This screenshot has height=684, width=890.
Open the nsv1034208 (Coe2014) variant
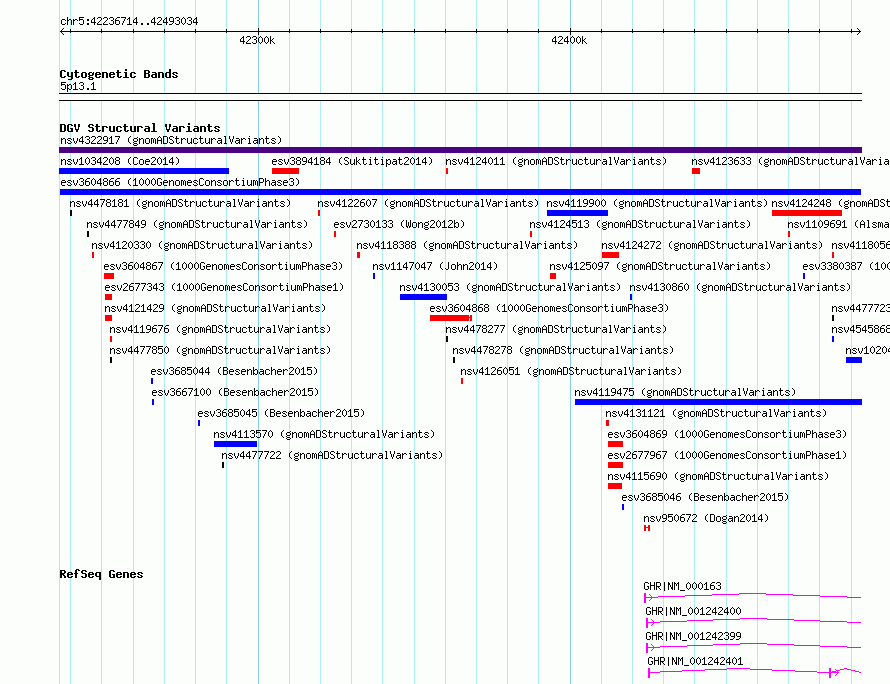coord(120,161)
